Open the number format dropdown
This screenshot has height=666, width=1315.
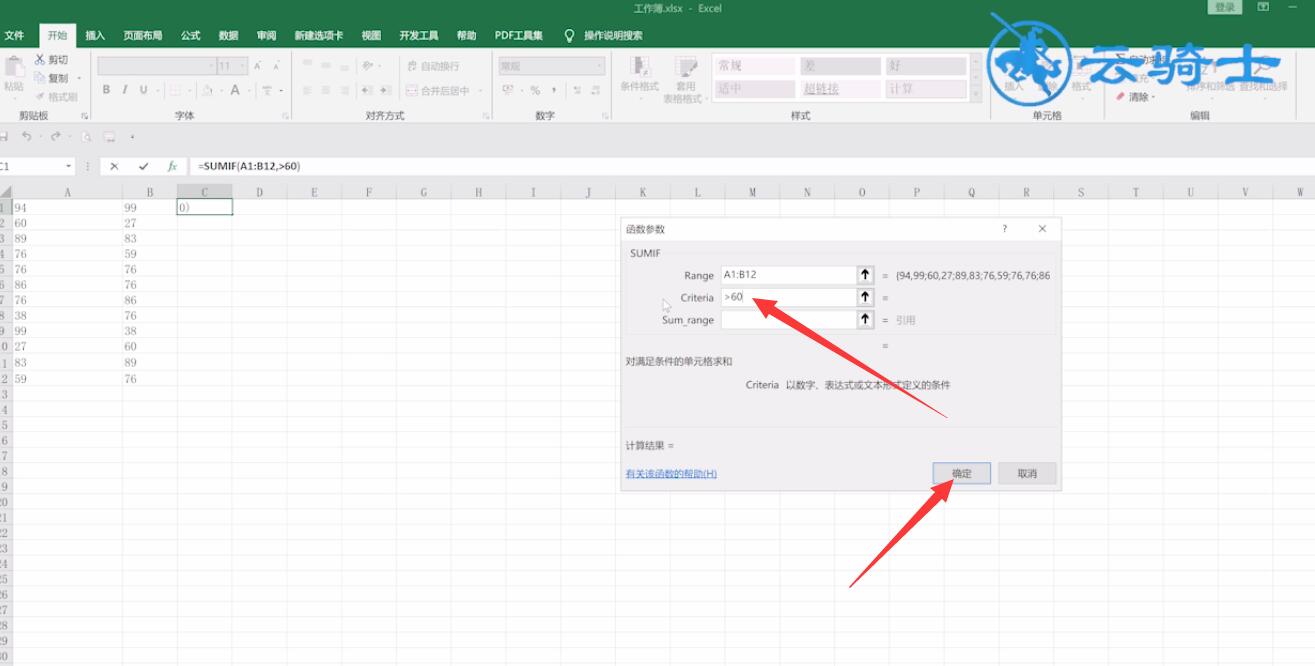599,66
